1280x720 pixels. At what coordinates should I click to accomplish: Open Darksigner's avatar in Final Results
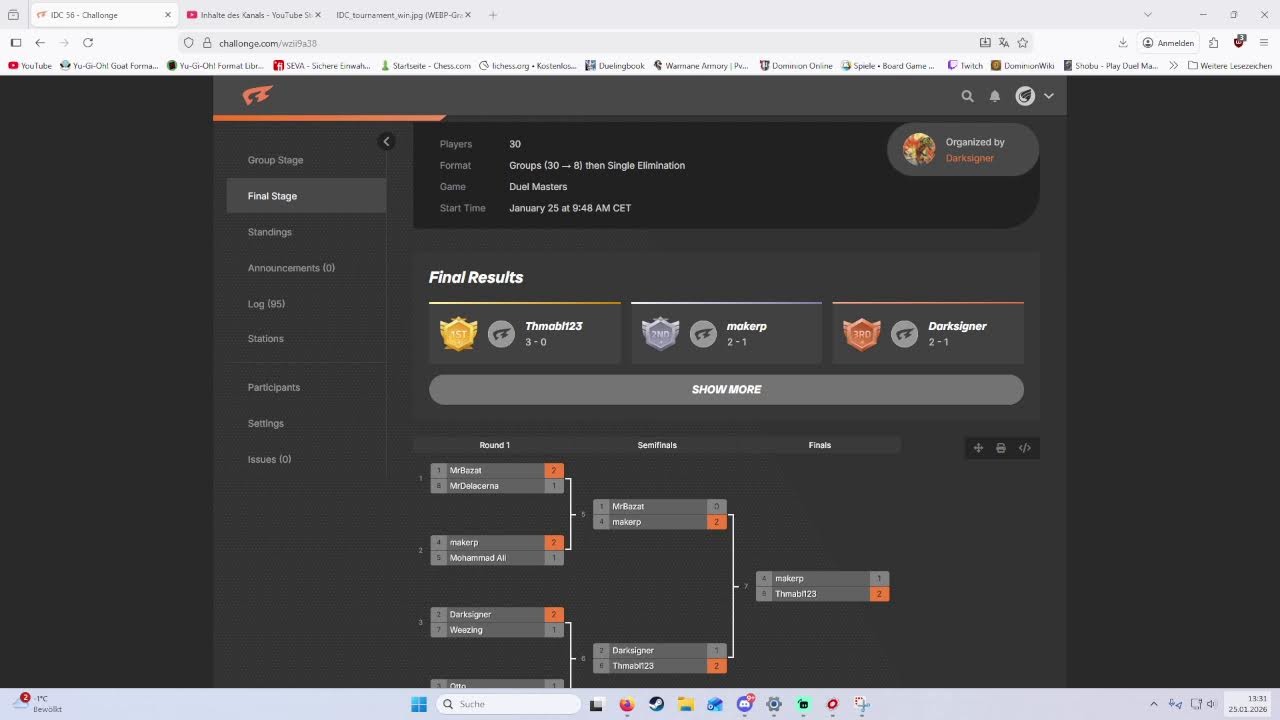click(x=905, y=334)
